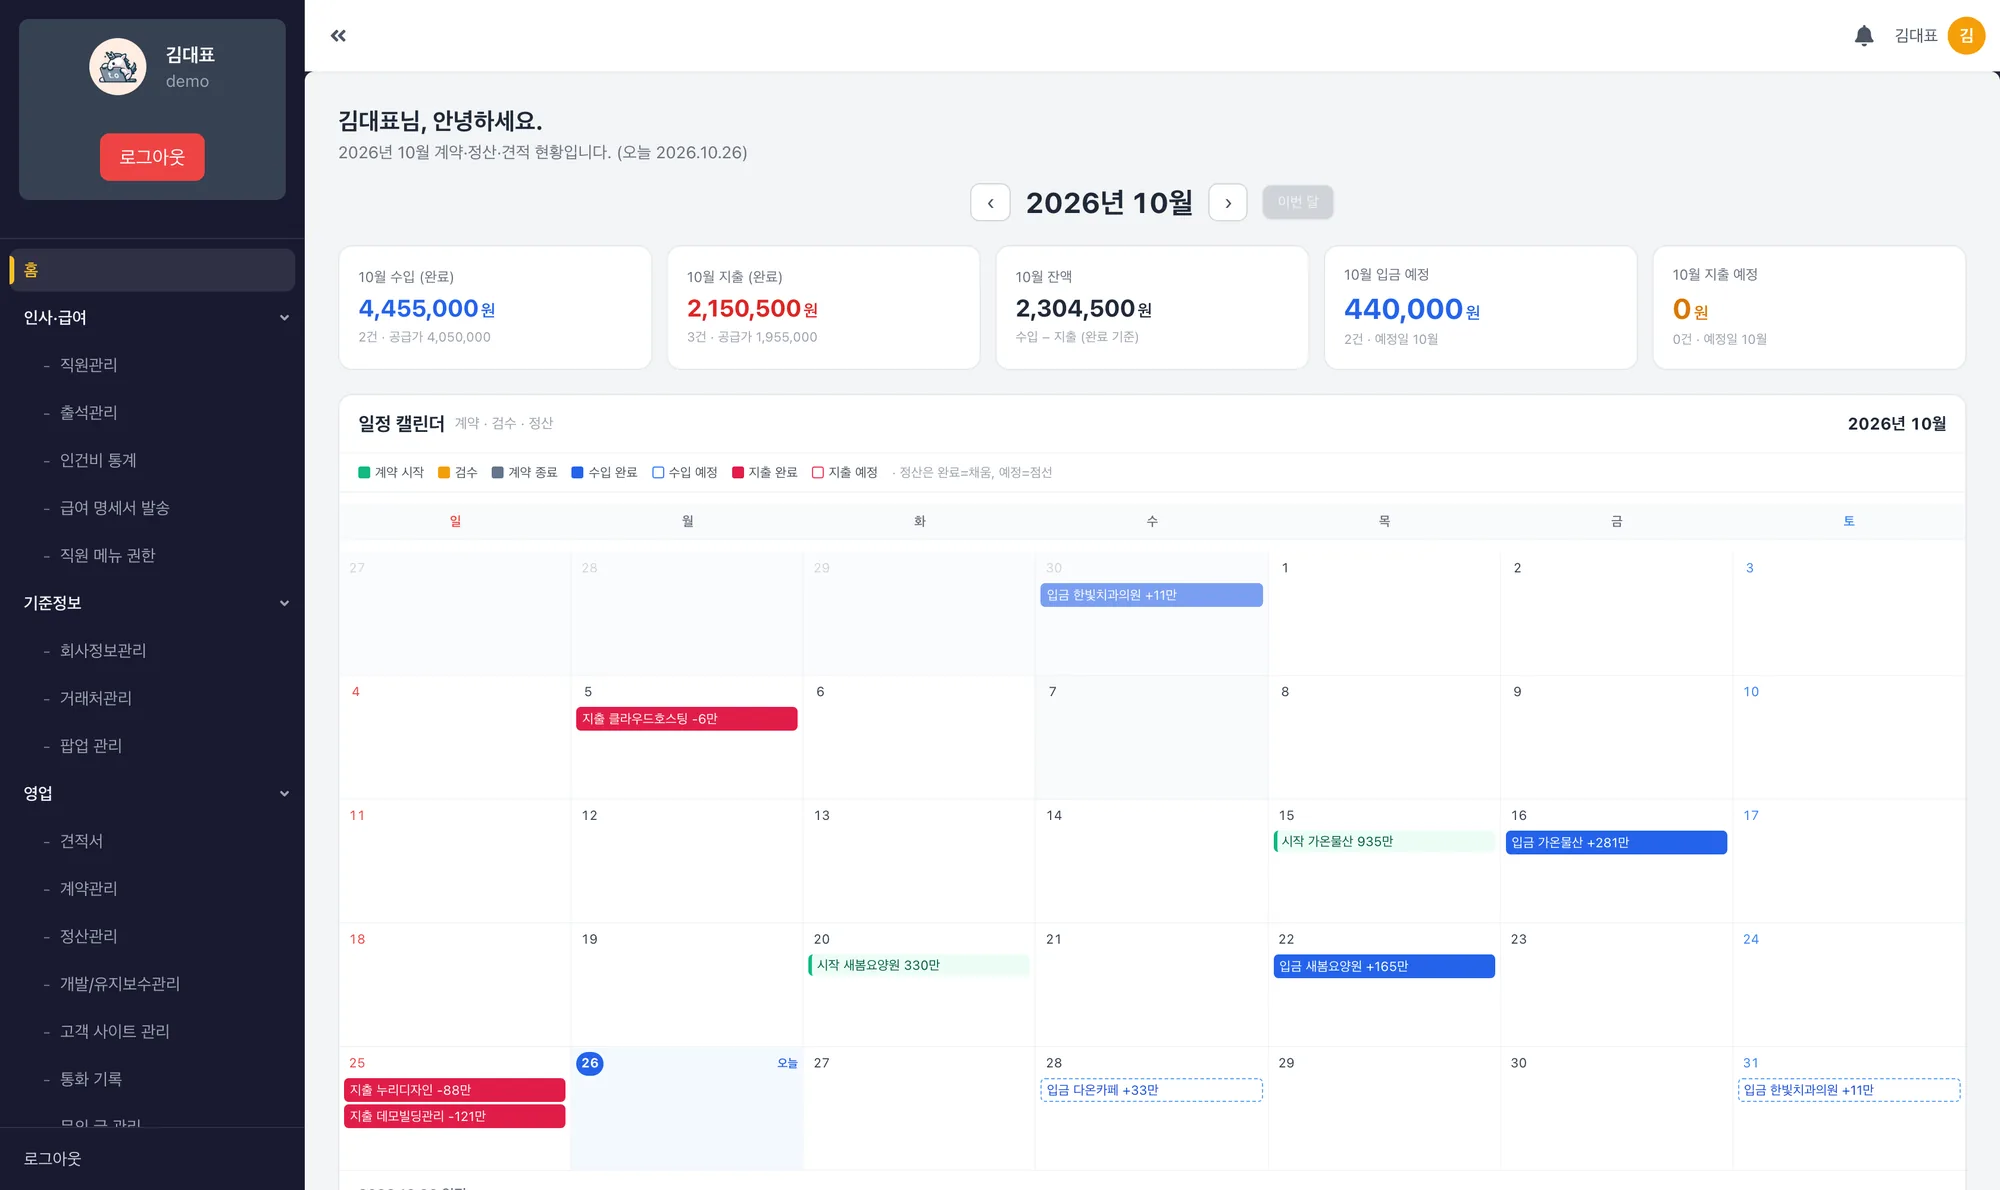Image resolution: width=2000 pixels, height=1190 pixels.
Task: Click 로그아웃 at the sidebar bottom
Action: click(52, 1158)
